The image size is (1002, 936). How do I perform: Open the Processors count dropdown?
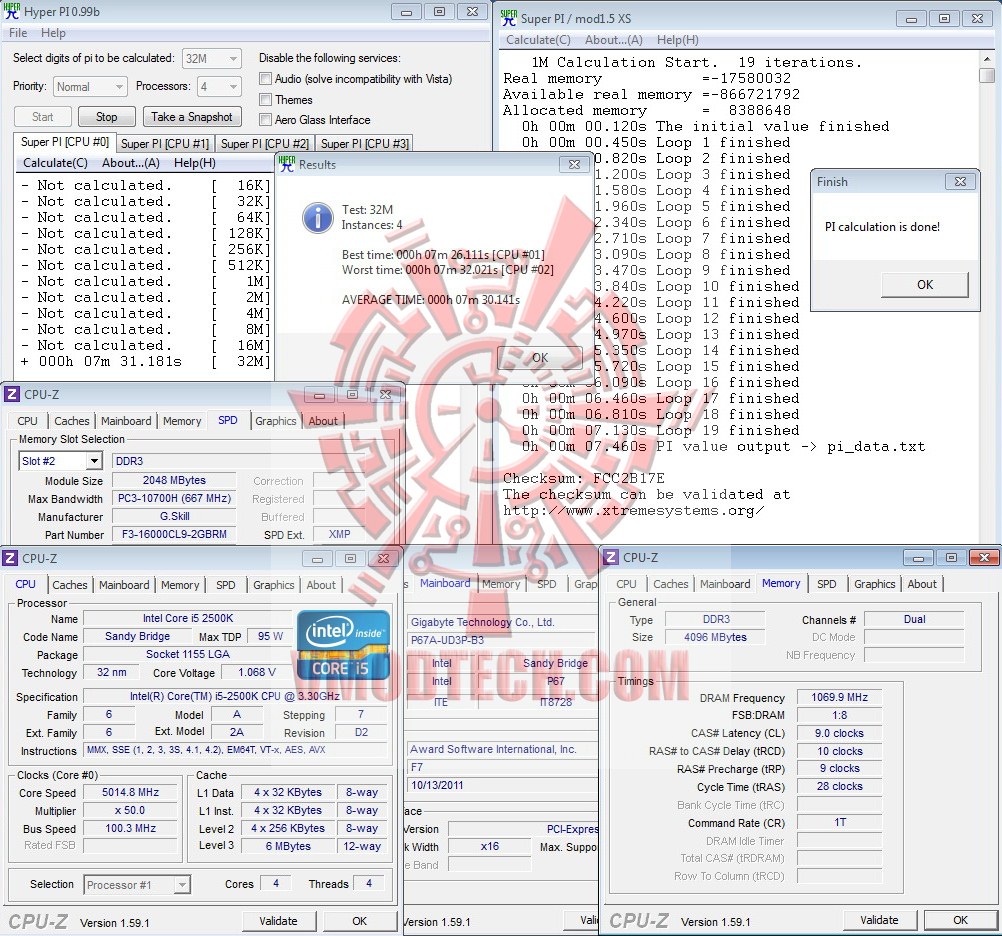(x=219, y=86)
